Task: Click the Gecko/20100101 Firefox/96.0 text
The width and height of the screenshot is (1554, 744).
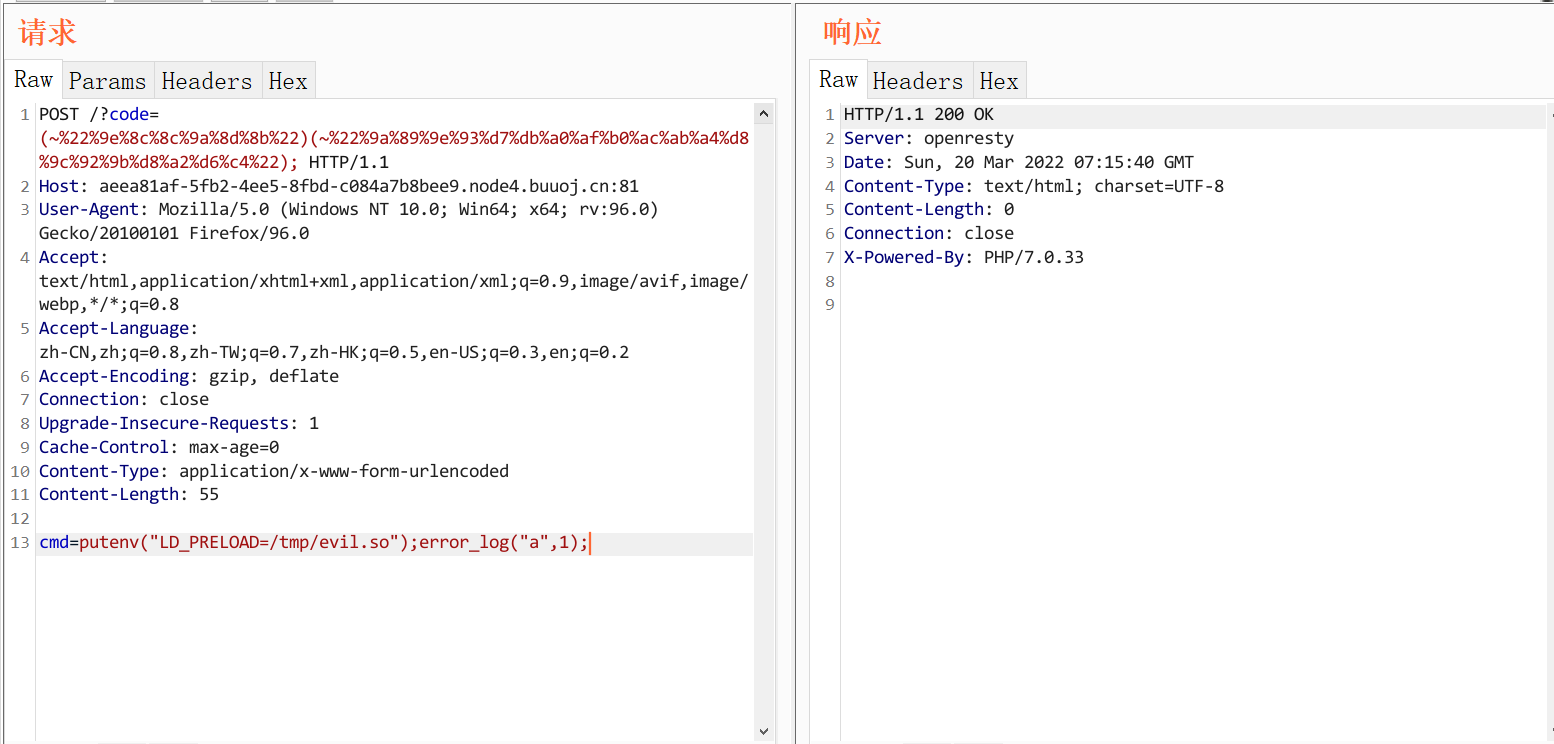Action: pos(174,233)
